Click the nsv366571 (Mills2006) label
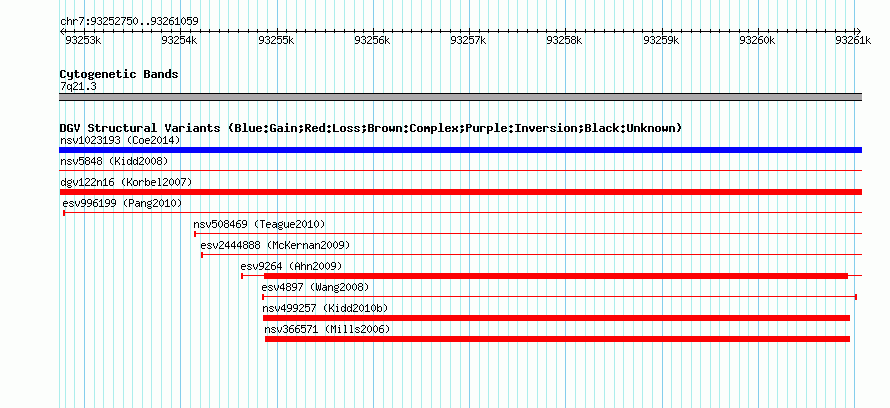Image resolution: width=890 pixels, height=408 pixels. (x=328, y=329)
